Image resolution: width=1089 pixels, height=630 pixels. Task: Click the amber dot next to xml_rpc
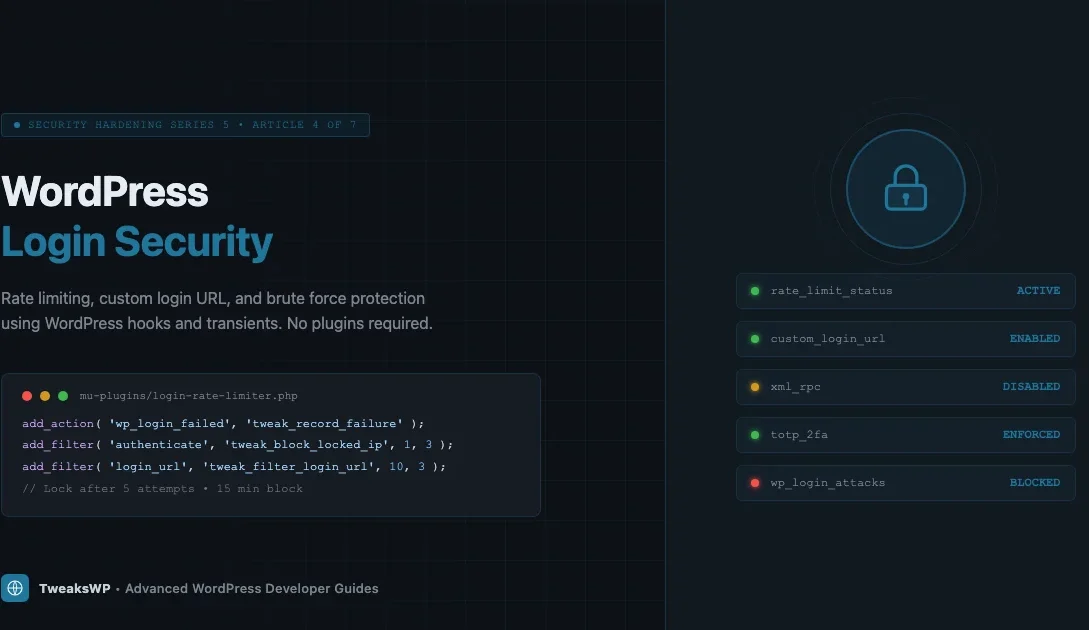point(754,386)
